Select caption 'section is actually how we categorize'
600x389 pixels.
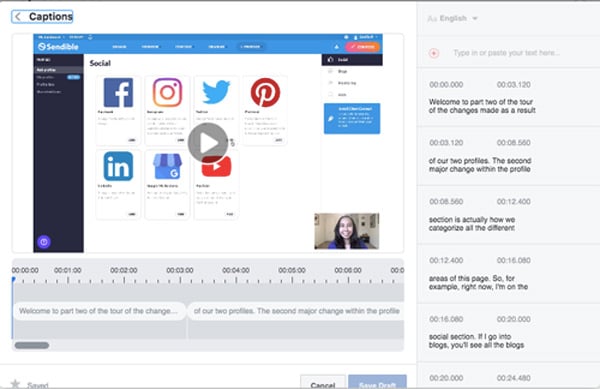pos(472,224)
